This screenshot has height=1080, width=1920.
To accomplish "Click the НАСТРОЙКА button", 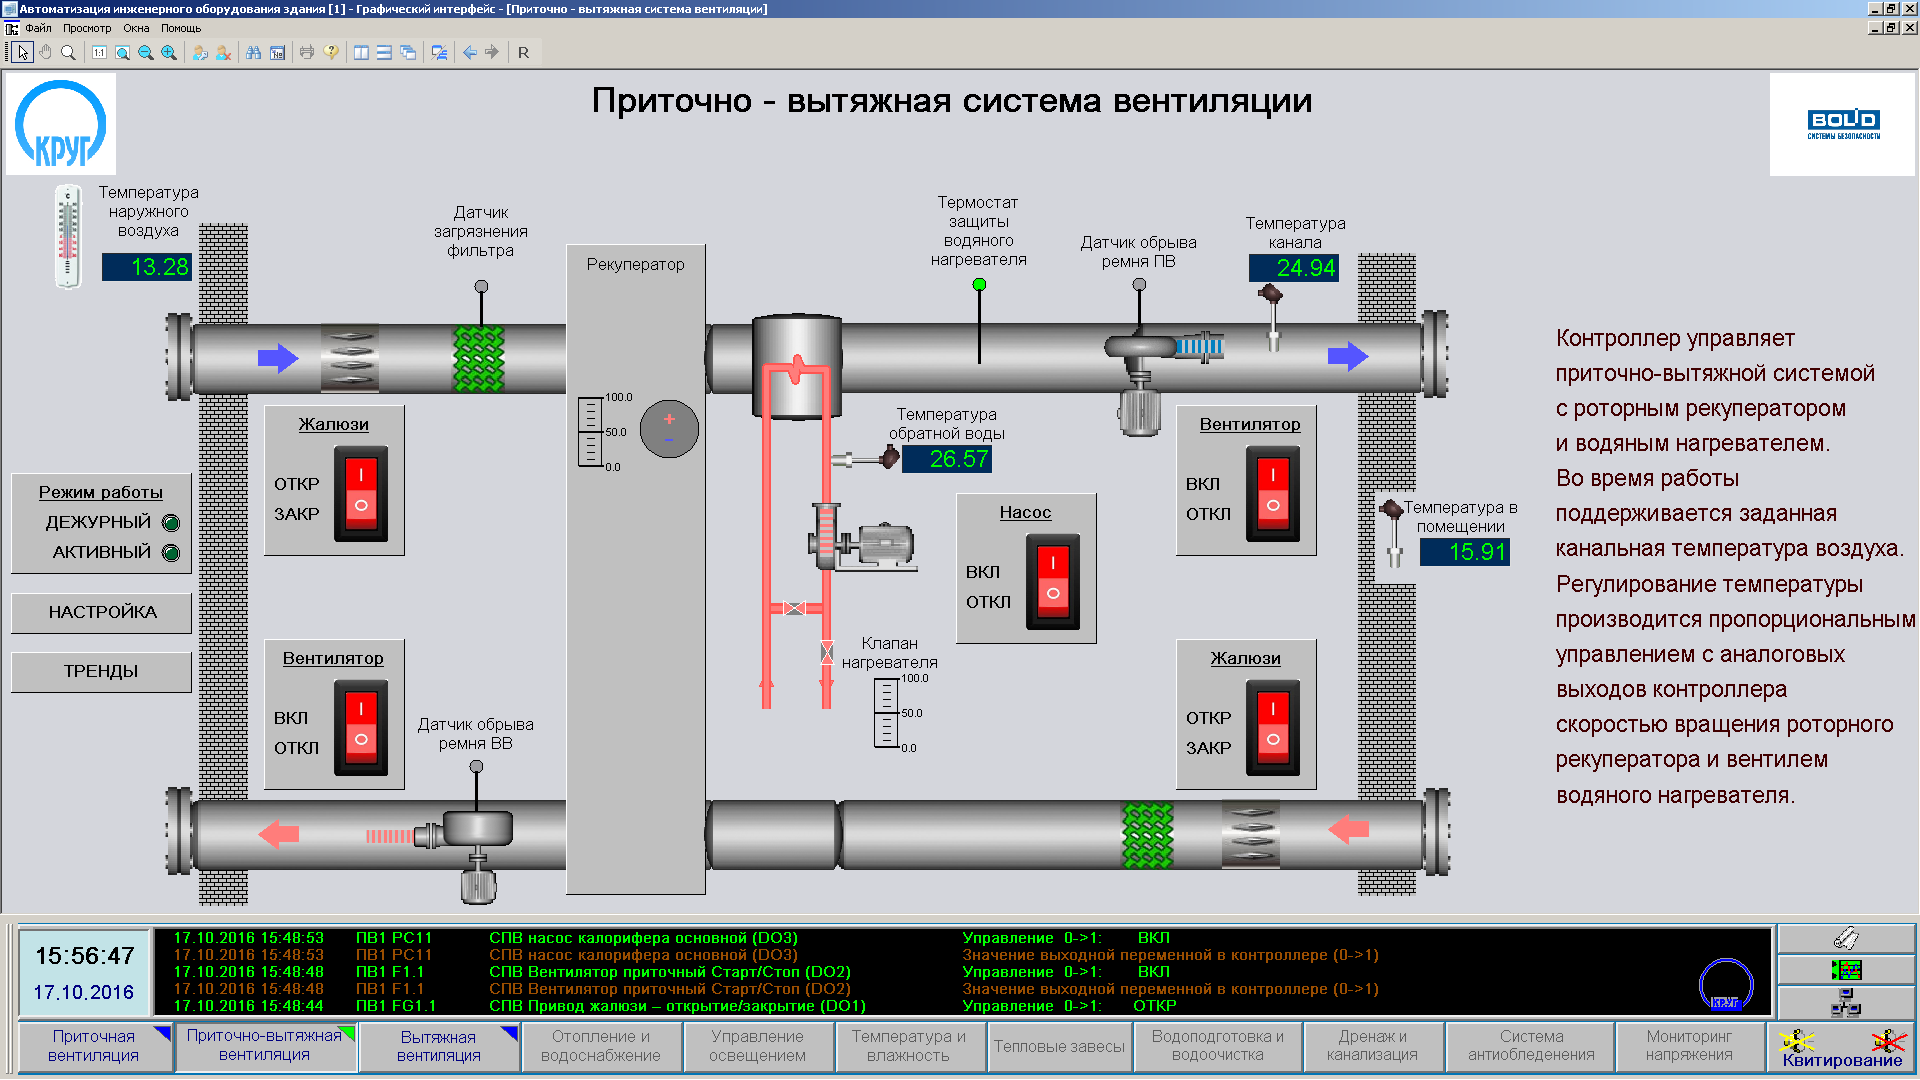I will [x=102, y=612].
